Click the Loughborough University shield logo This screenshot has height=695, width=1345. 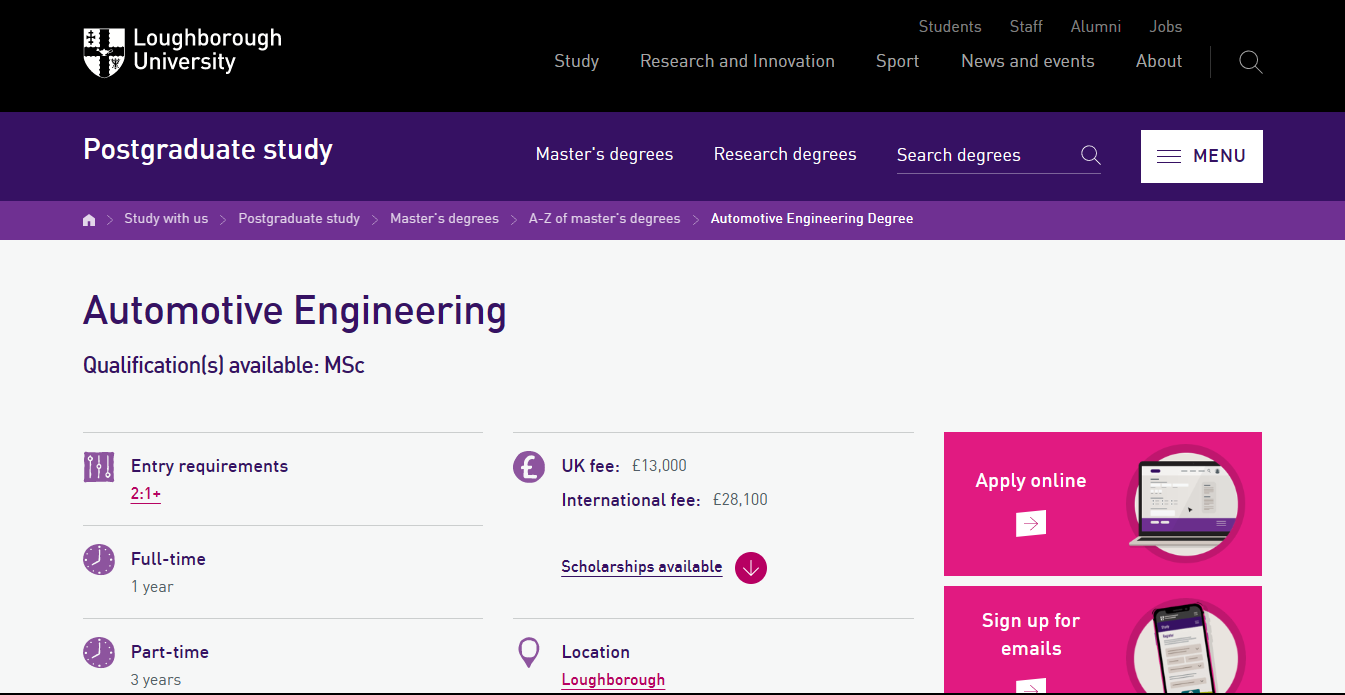coord(104,52)
